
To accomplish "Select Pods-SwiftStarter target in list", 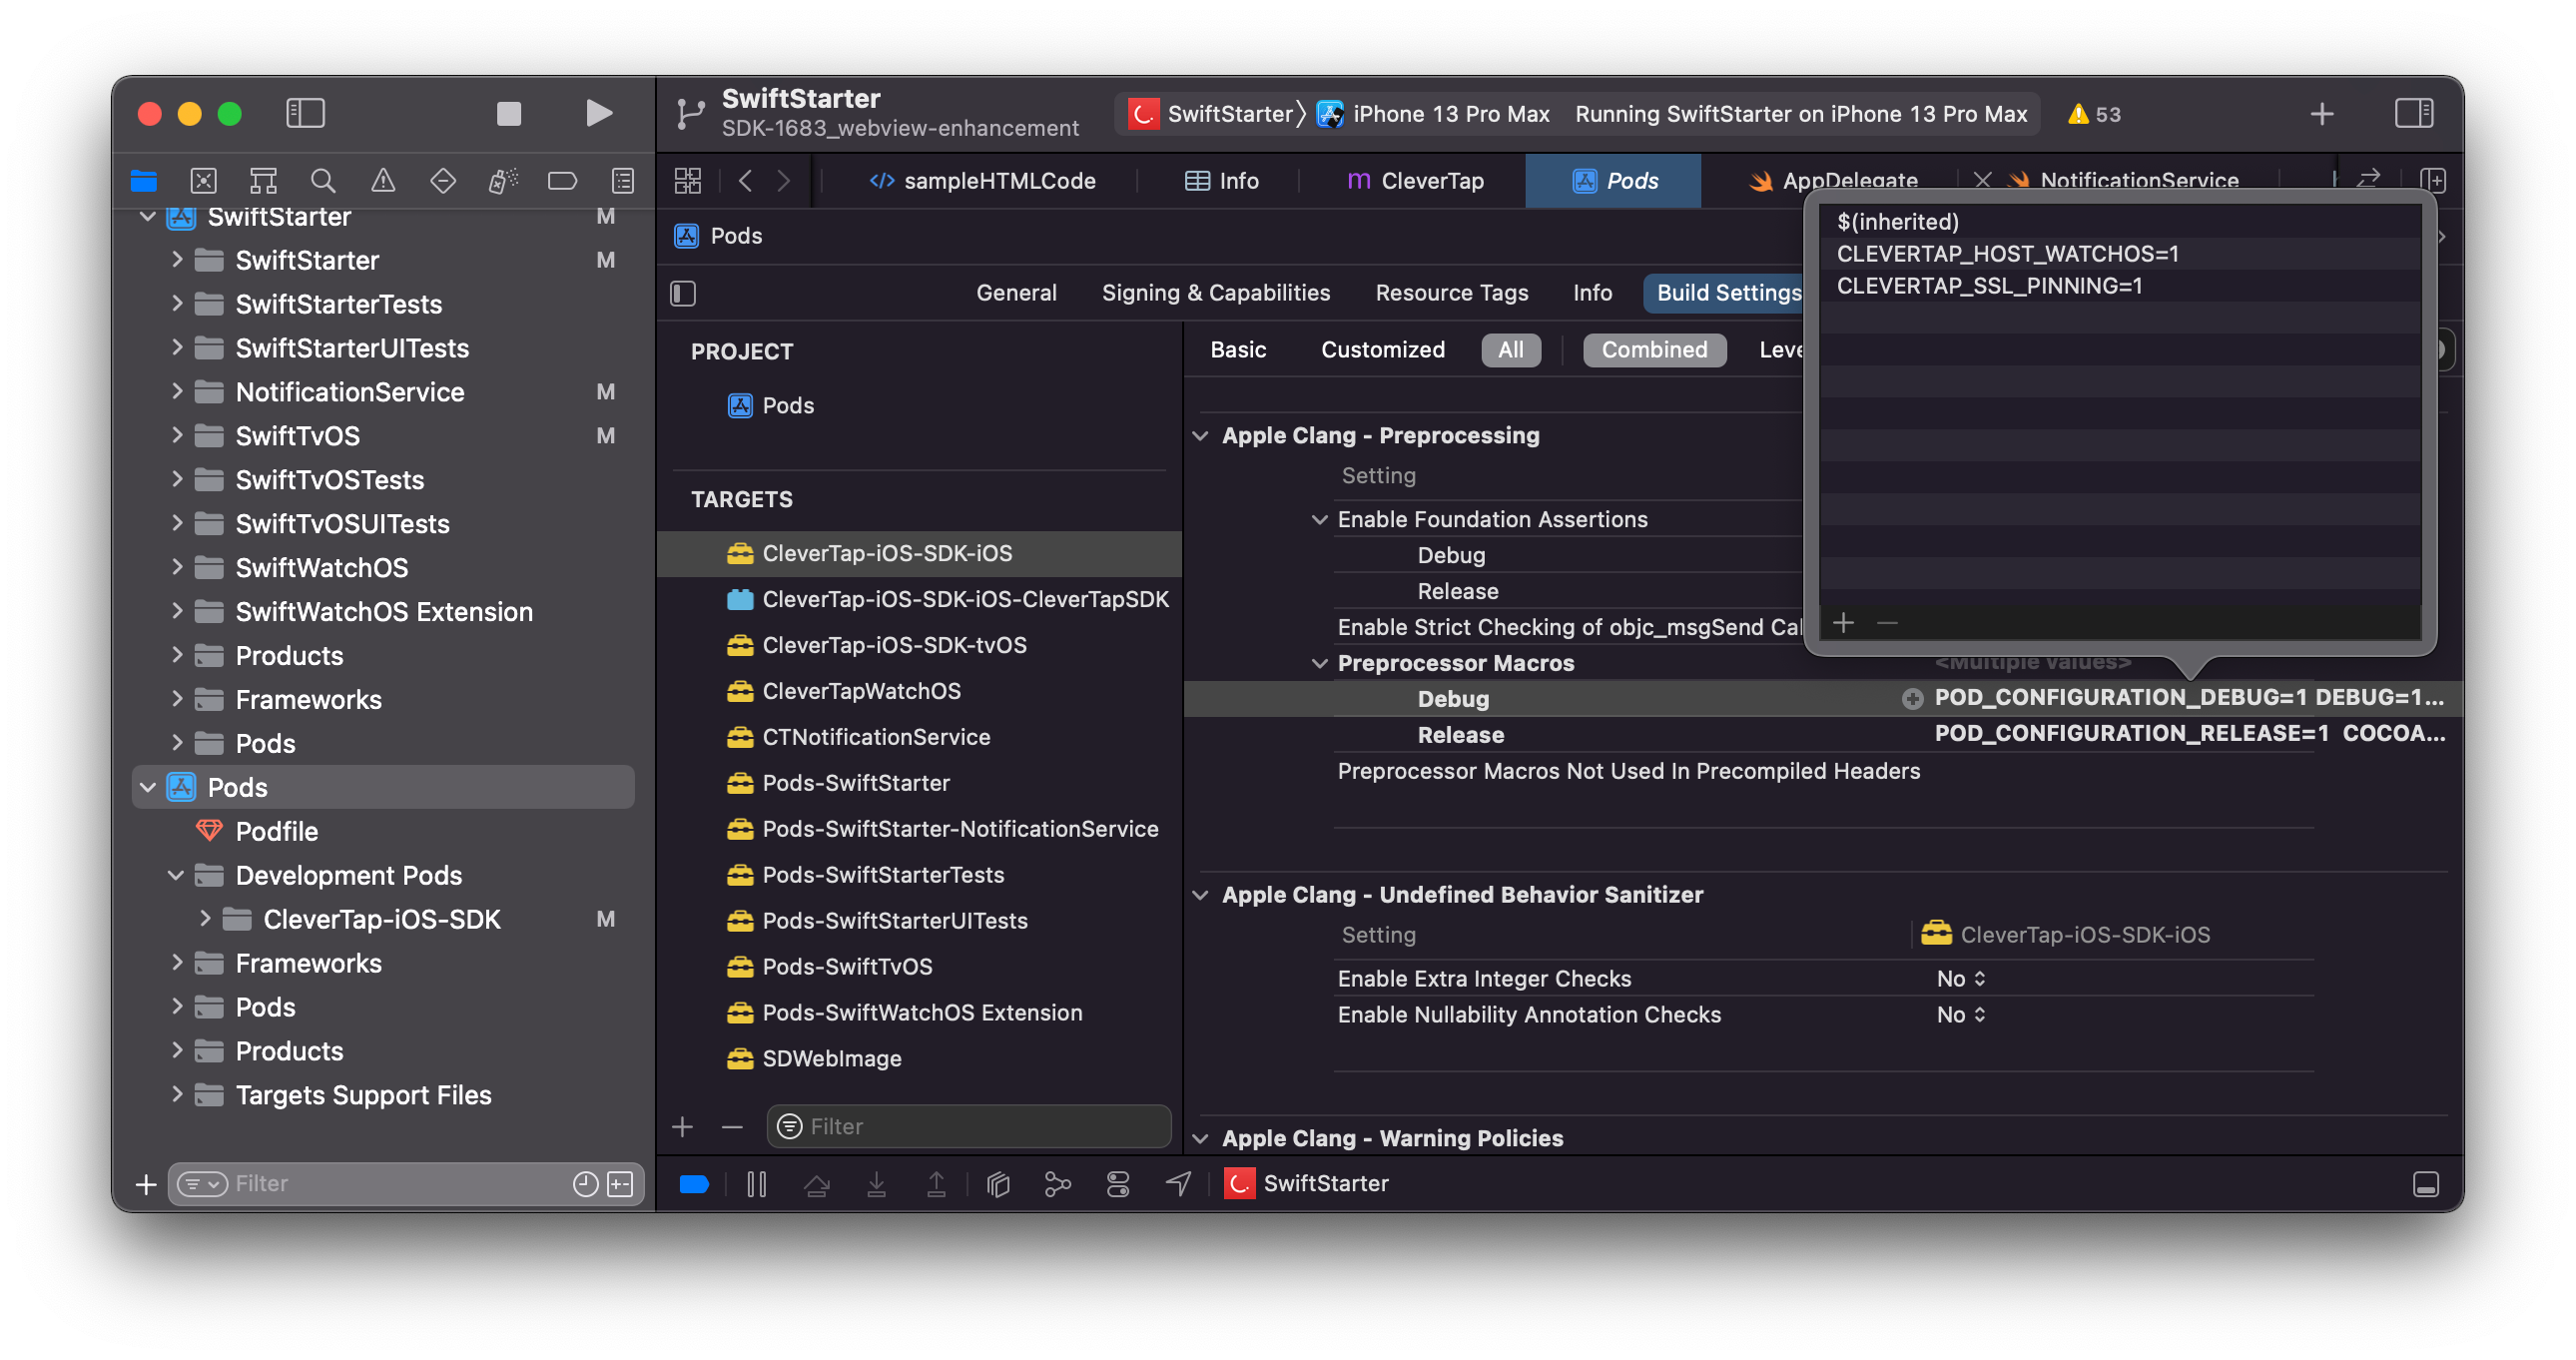I will [855, 782].
